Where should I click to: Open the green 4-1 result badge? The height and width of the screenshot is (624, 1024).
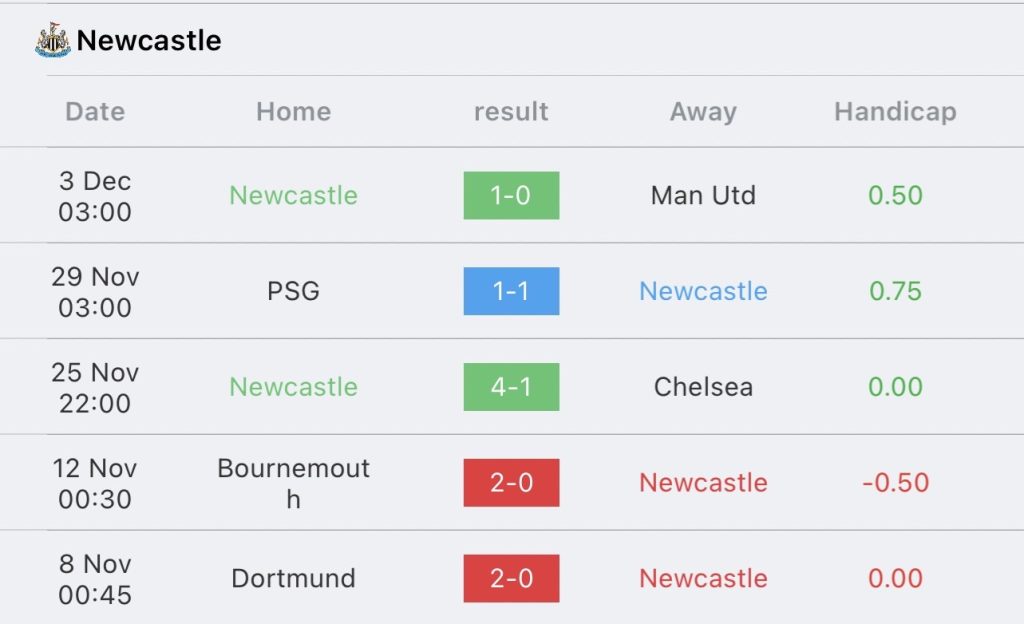pos(511,387)
